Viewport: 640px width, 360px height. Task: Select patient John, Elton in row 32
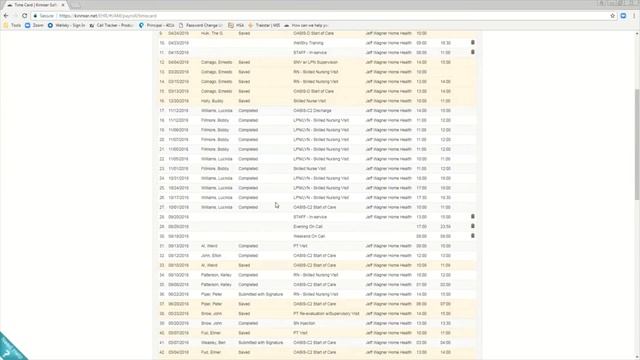(211, 256)
